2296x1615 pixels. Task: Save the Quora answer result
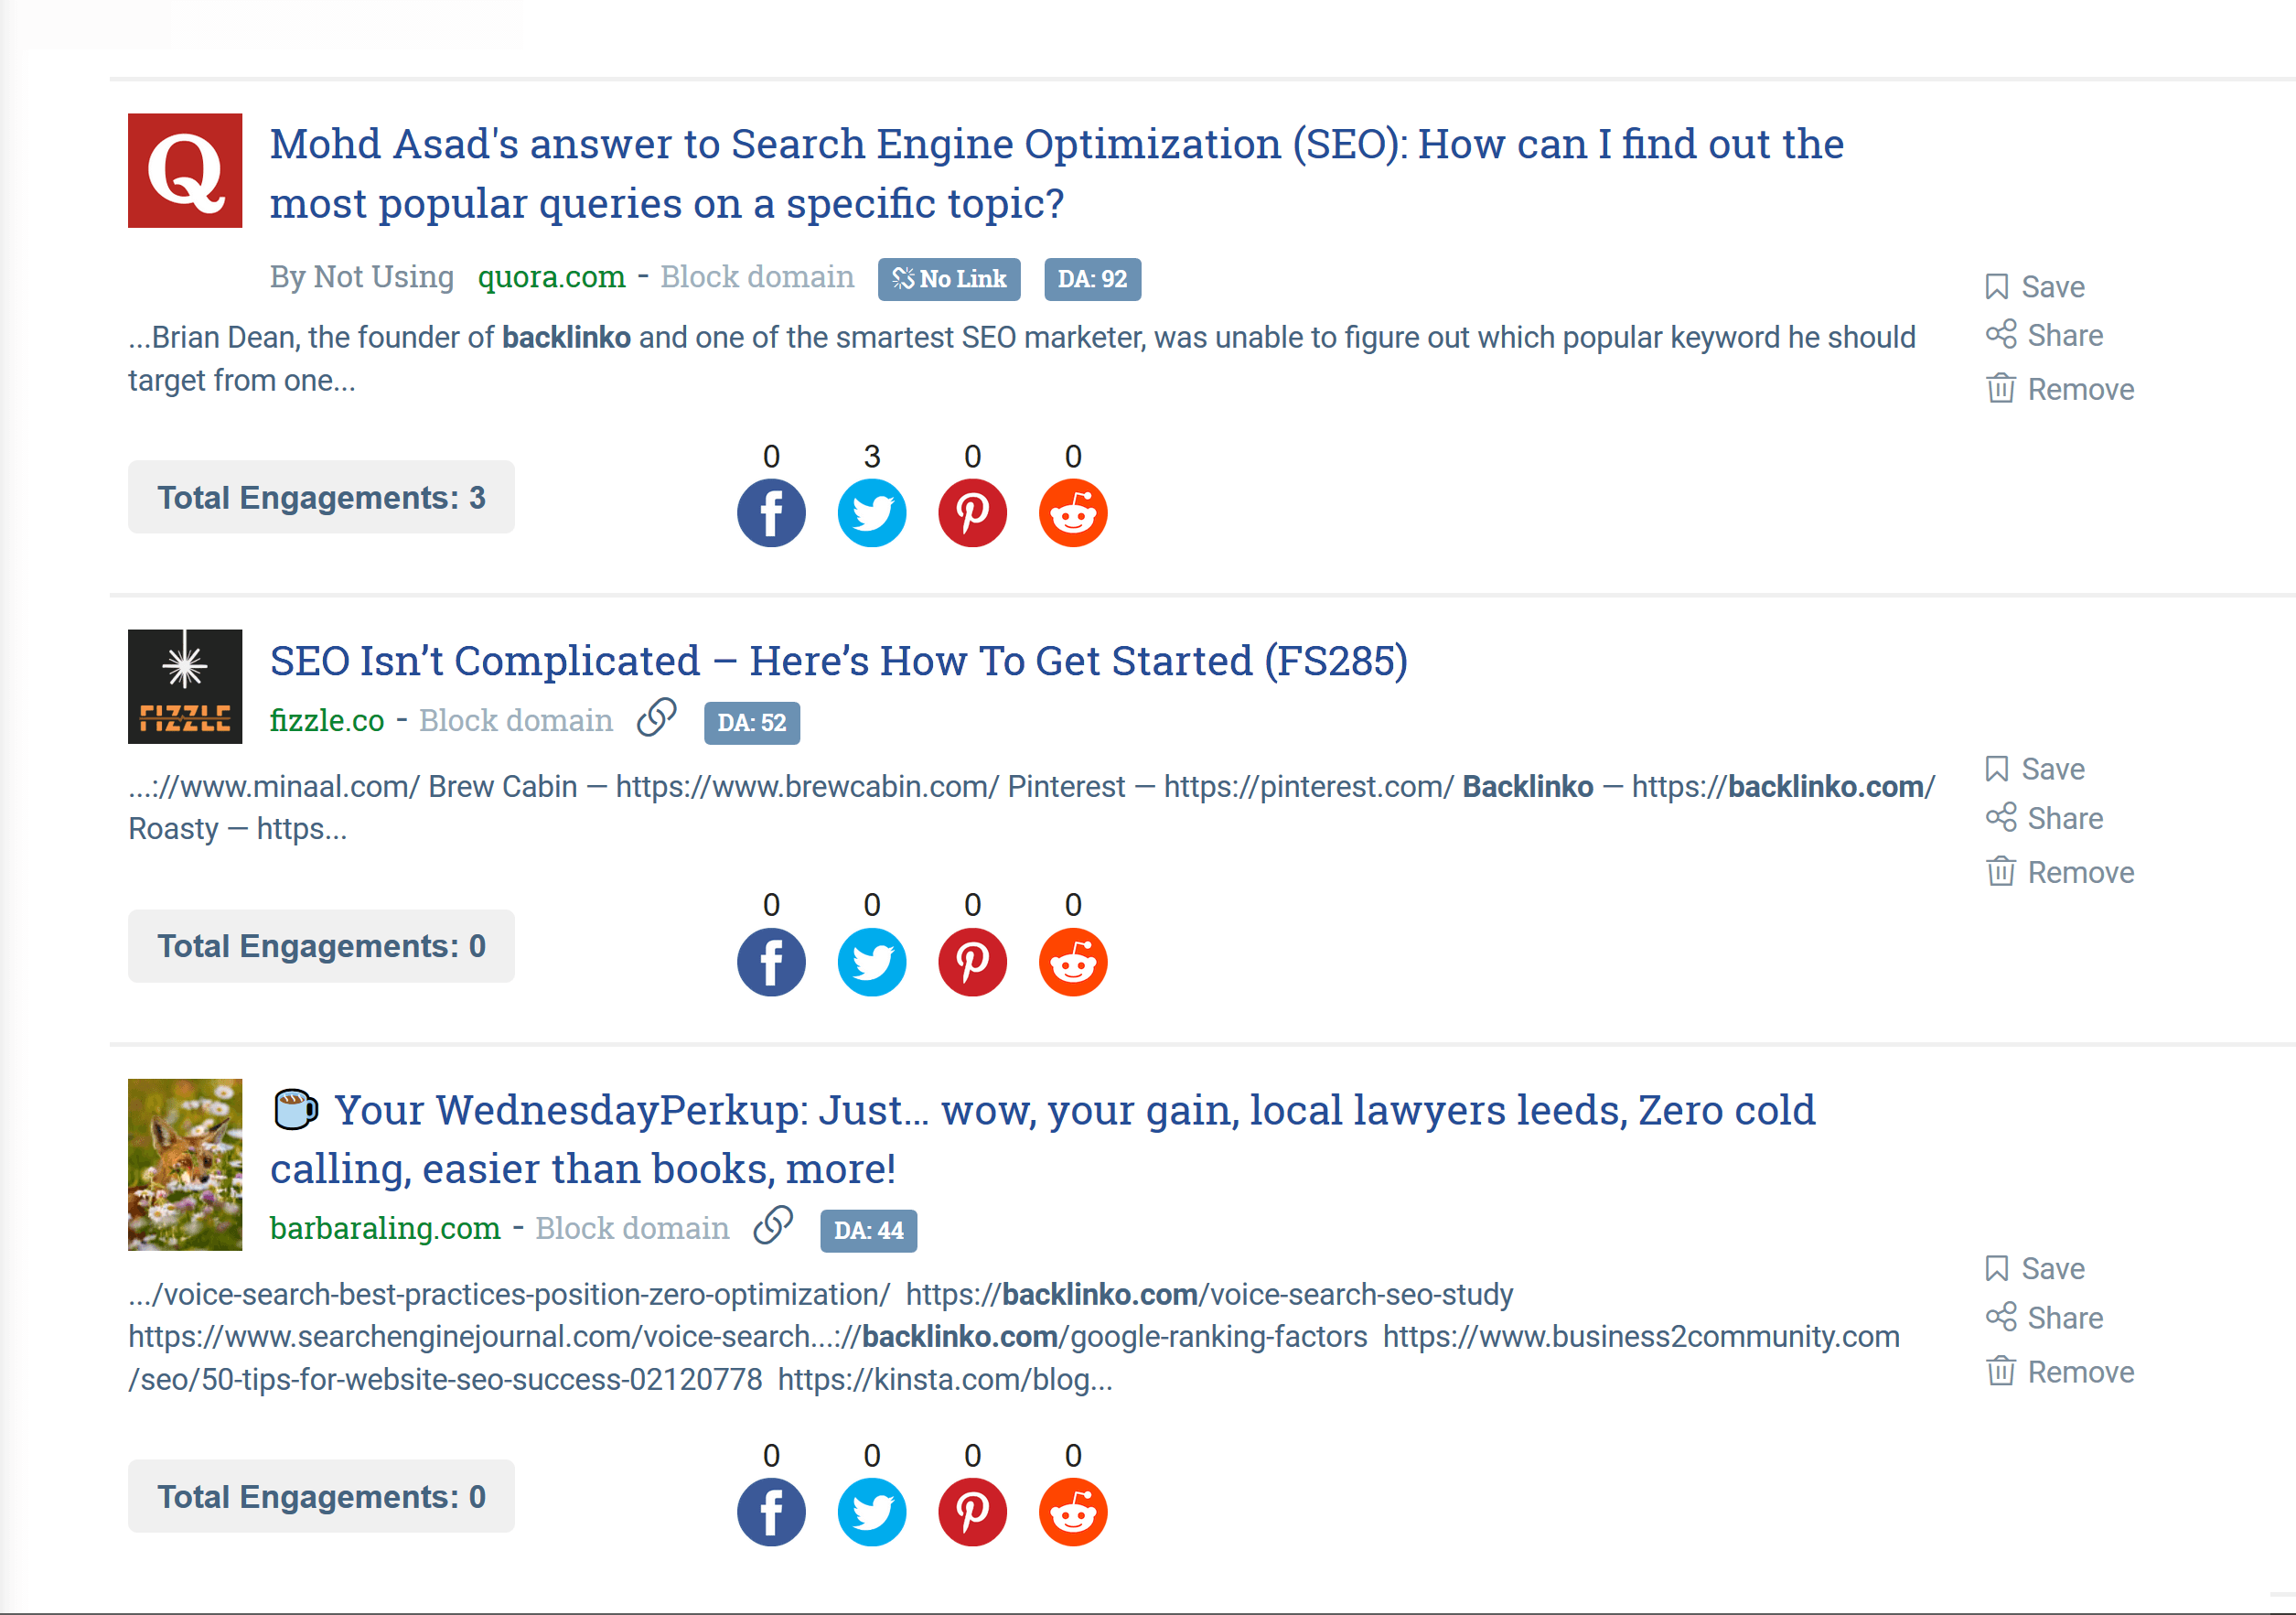pyautogui.click(x=2035, y=287)
